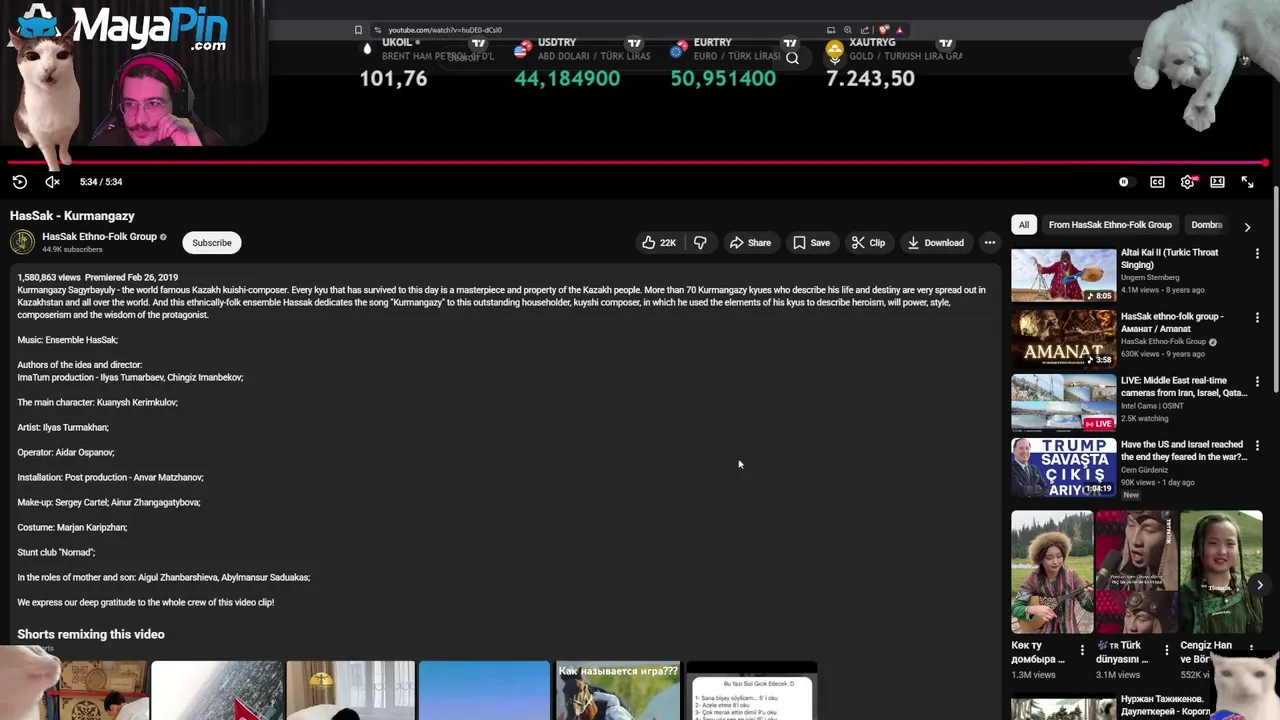Viewport: 1280px width, 720px height.
Task: Subscribe to HasSak Ethno-Folk Group
Action: [212, 243]
